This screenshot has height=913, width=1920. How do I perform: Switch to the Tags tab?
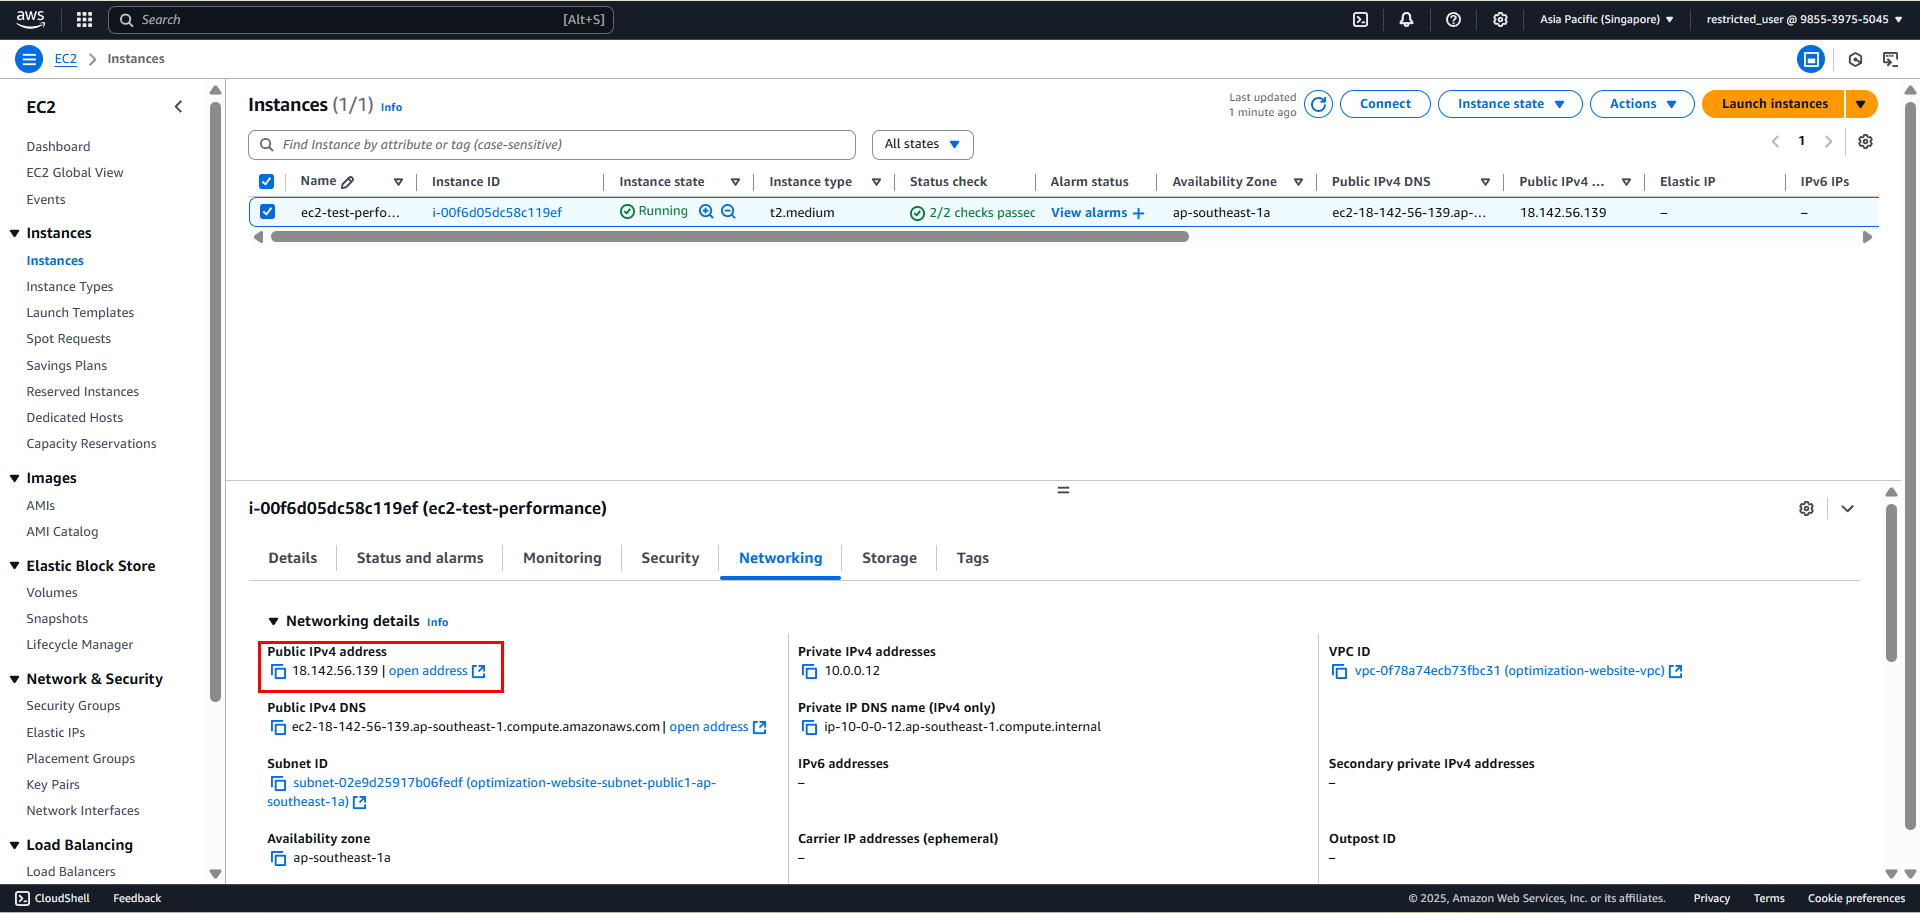972,558
